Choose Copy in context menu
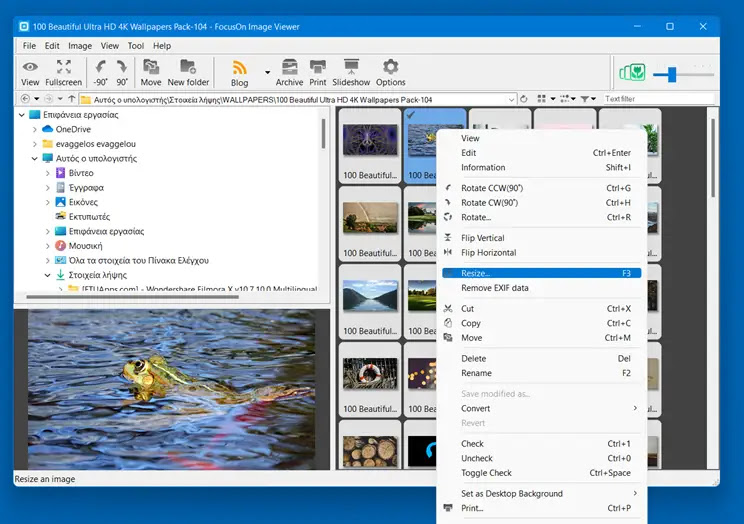Screen dimensions: 744x524 coord(541,323)
